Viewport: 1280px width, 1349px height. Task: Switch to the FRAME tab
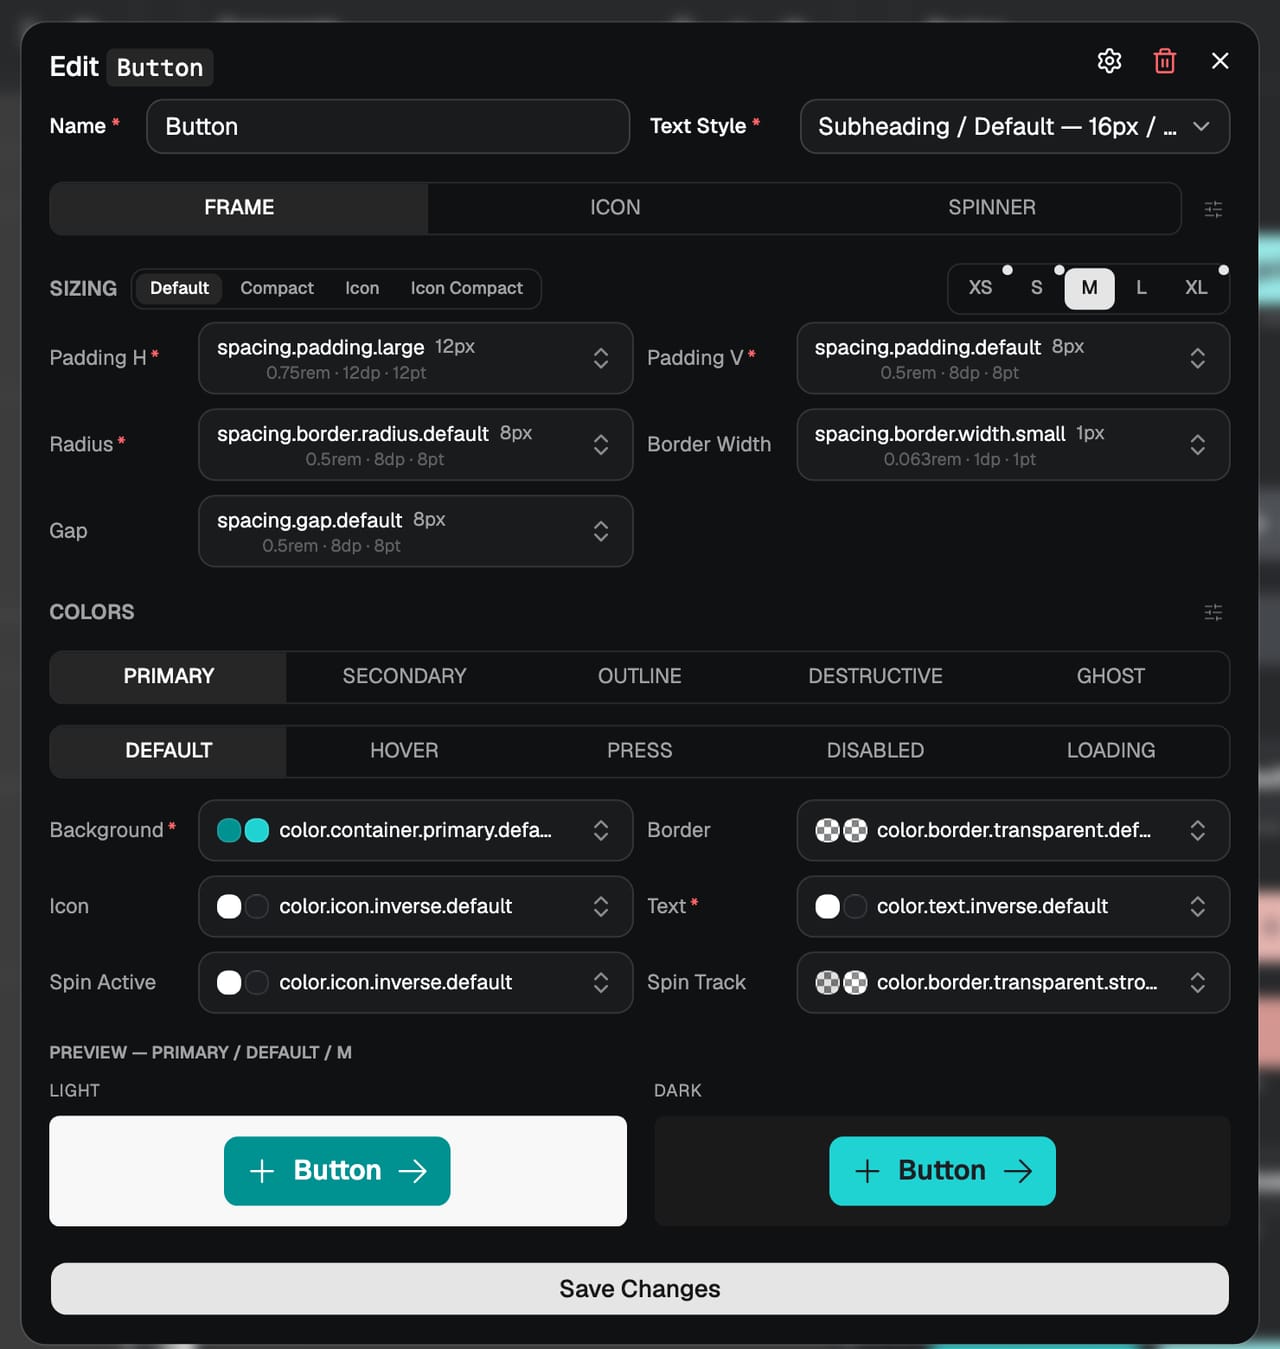[x=239, y=208]
